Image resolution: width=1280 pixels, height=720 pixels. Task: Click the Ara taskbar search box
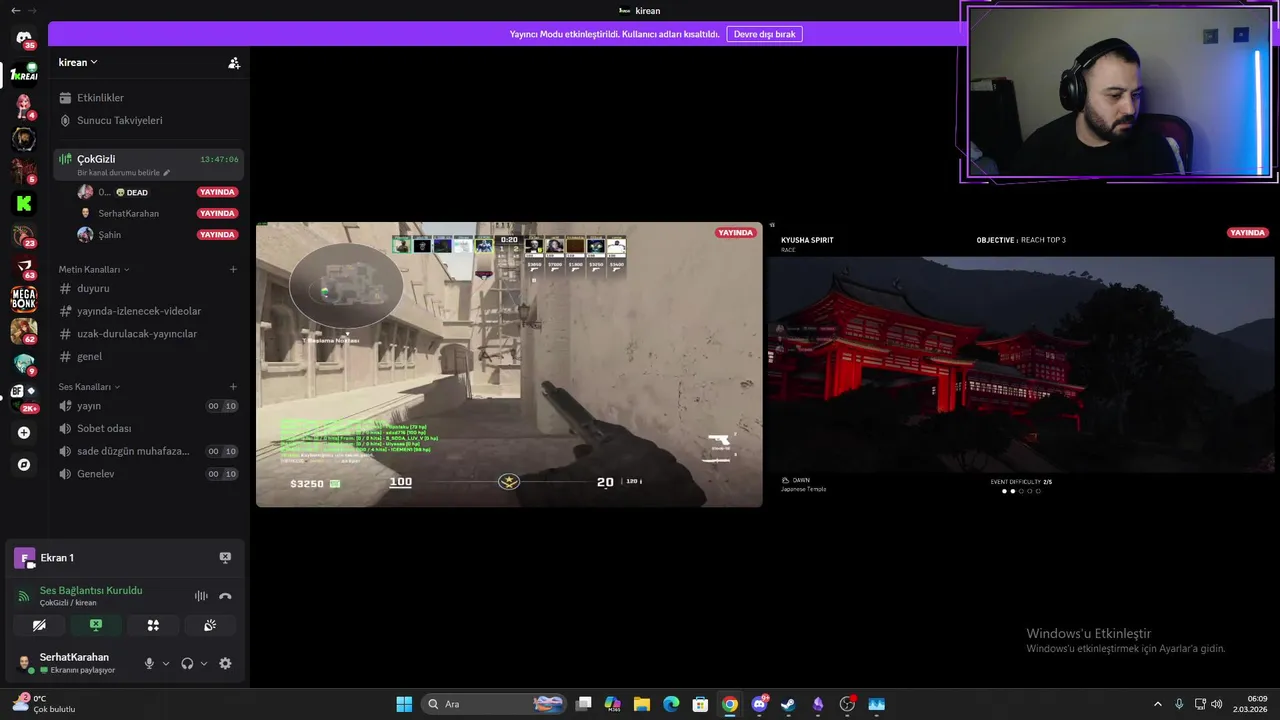click(x=495, y=704)
